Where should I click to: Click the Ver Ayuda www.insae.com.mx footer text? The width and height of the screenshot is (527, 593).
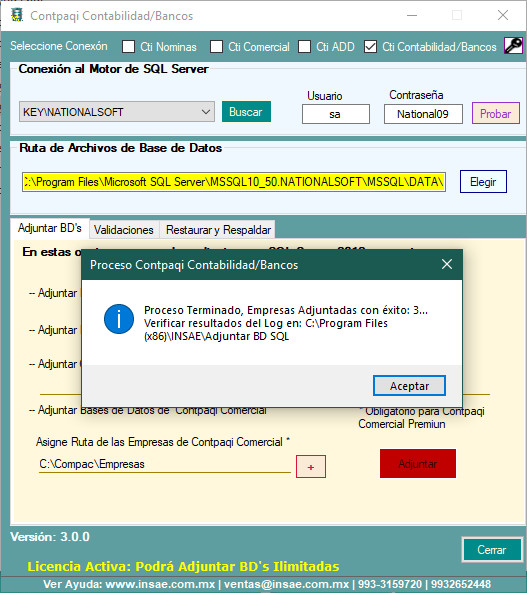click(267, 584)
